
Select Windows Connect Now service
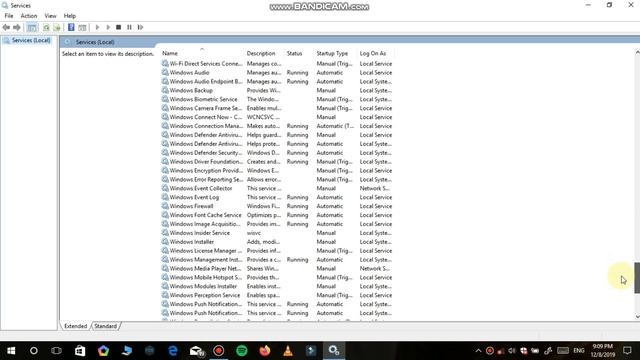point(277,117)
